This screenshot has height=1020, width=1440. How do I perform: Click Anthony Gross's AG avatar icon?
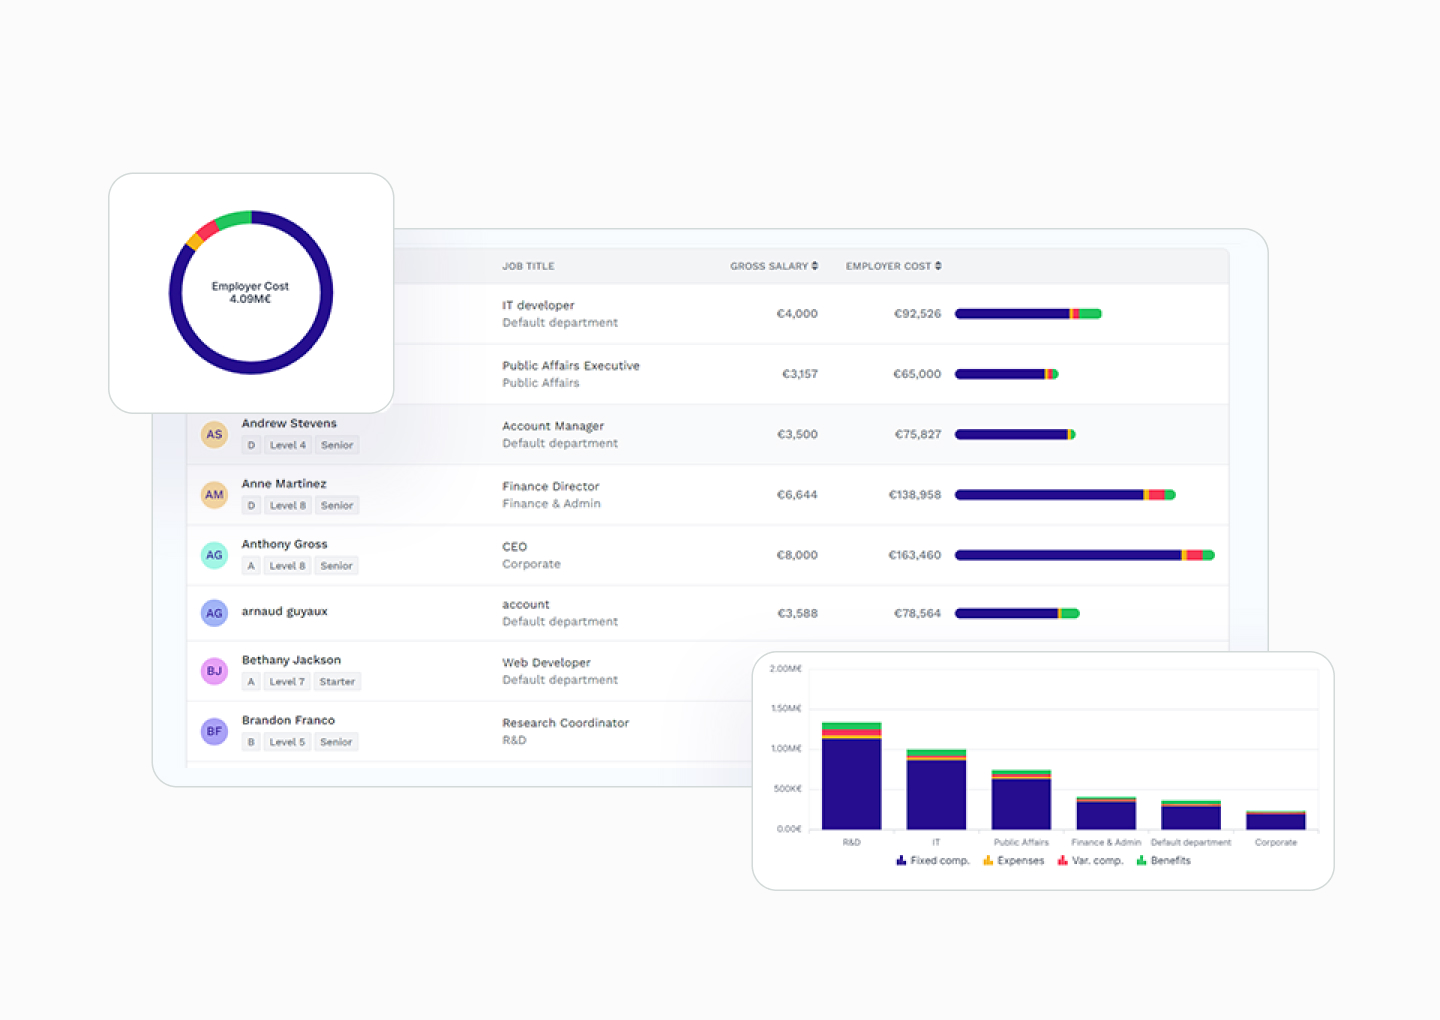coord(214,555)
